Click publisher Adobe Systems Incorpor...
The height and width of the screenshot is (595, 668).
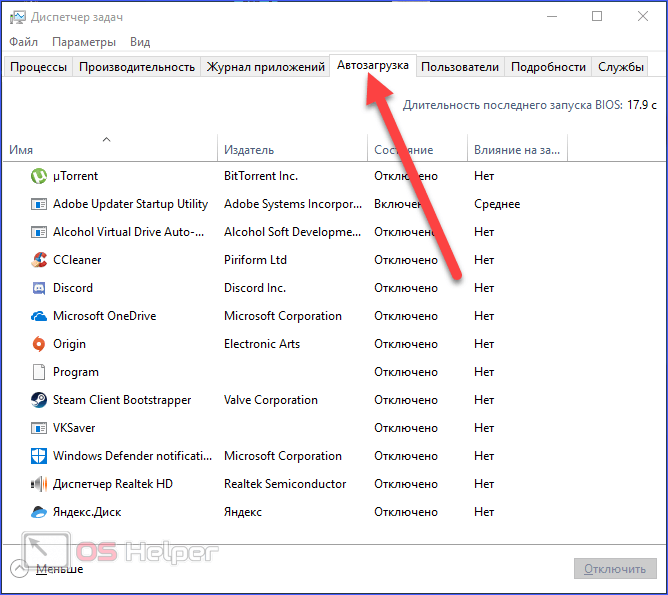click(x=293, y=204)
